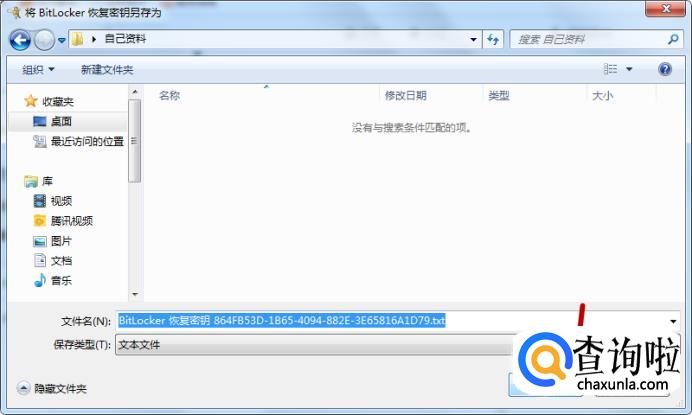This screenshot has height=415, width=692.
Task: Click the magnifier search icon
Action: point(673,39)
